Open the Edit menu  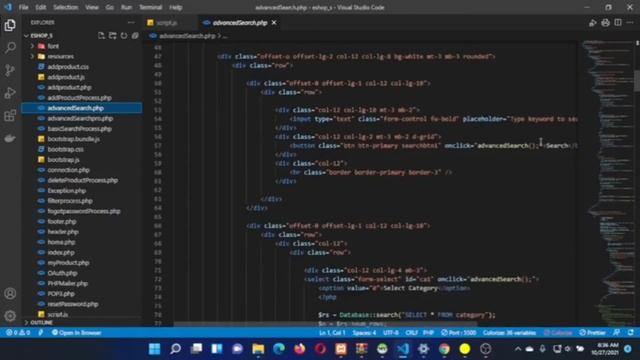pyautogui.click(x=40, y=7)
